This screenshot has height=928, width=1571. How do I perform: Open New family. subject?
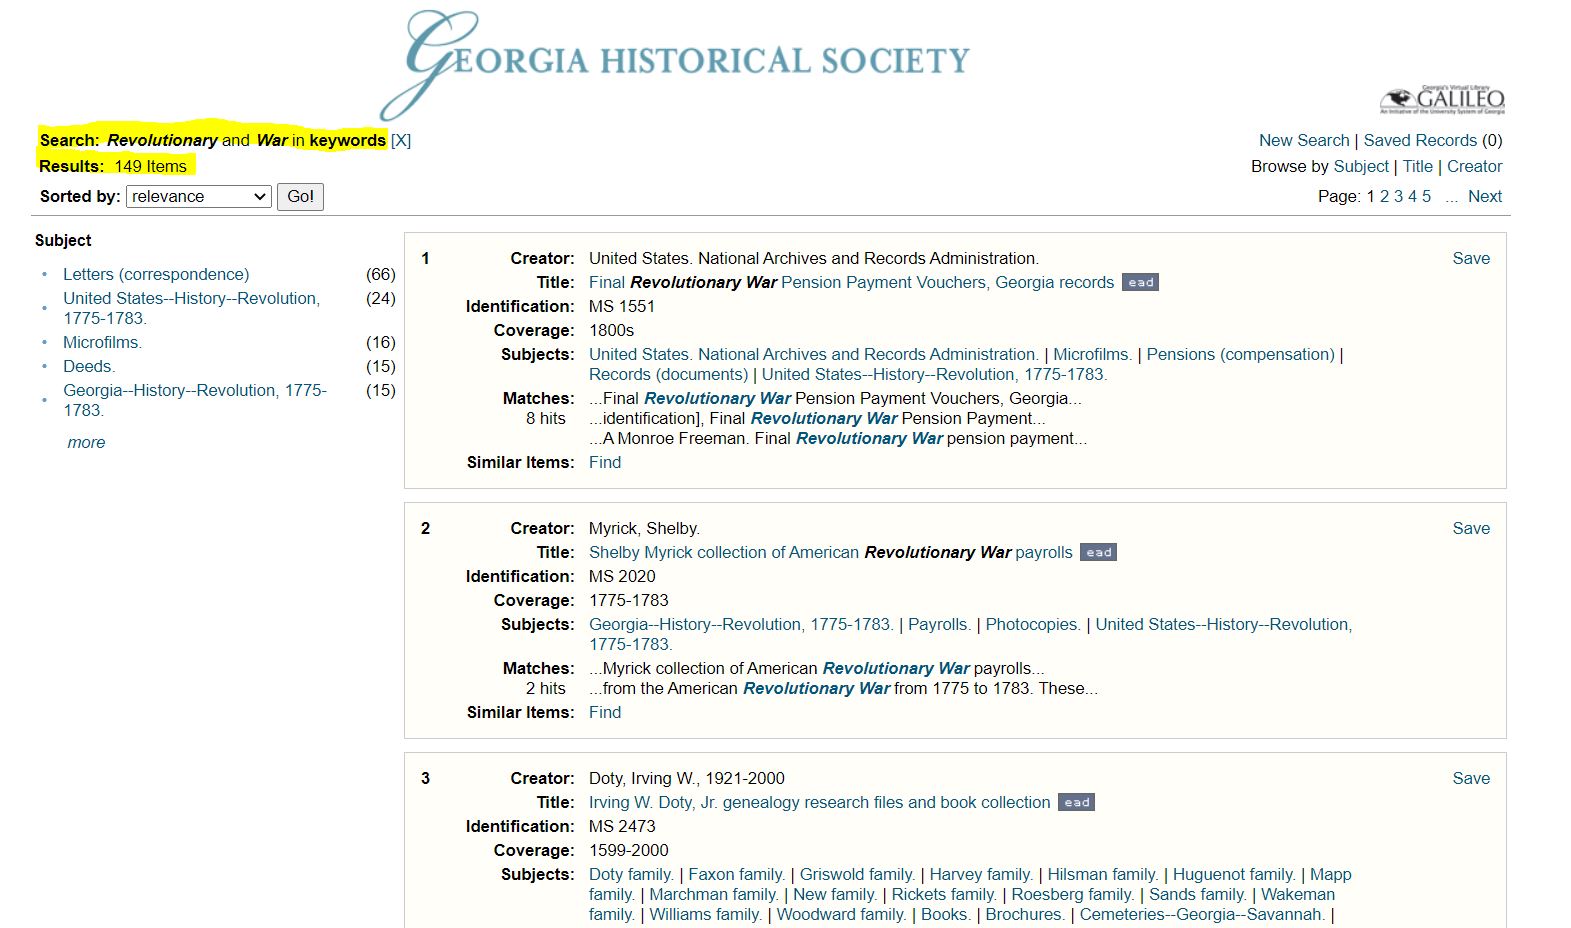[835, 894]
